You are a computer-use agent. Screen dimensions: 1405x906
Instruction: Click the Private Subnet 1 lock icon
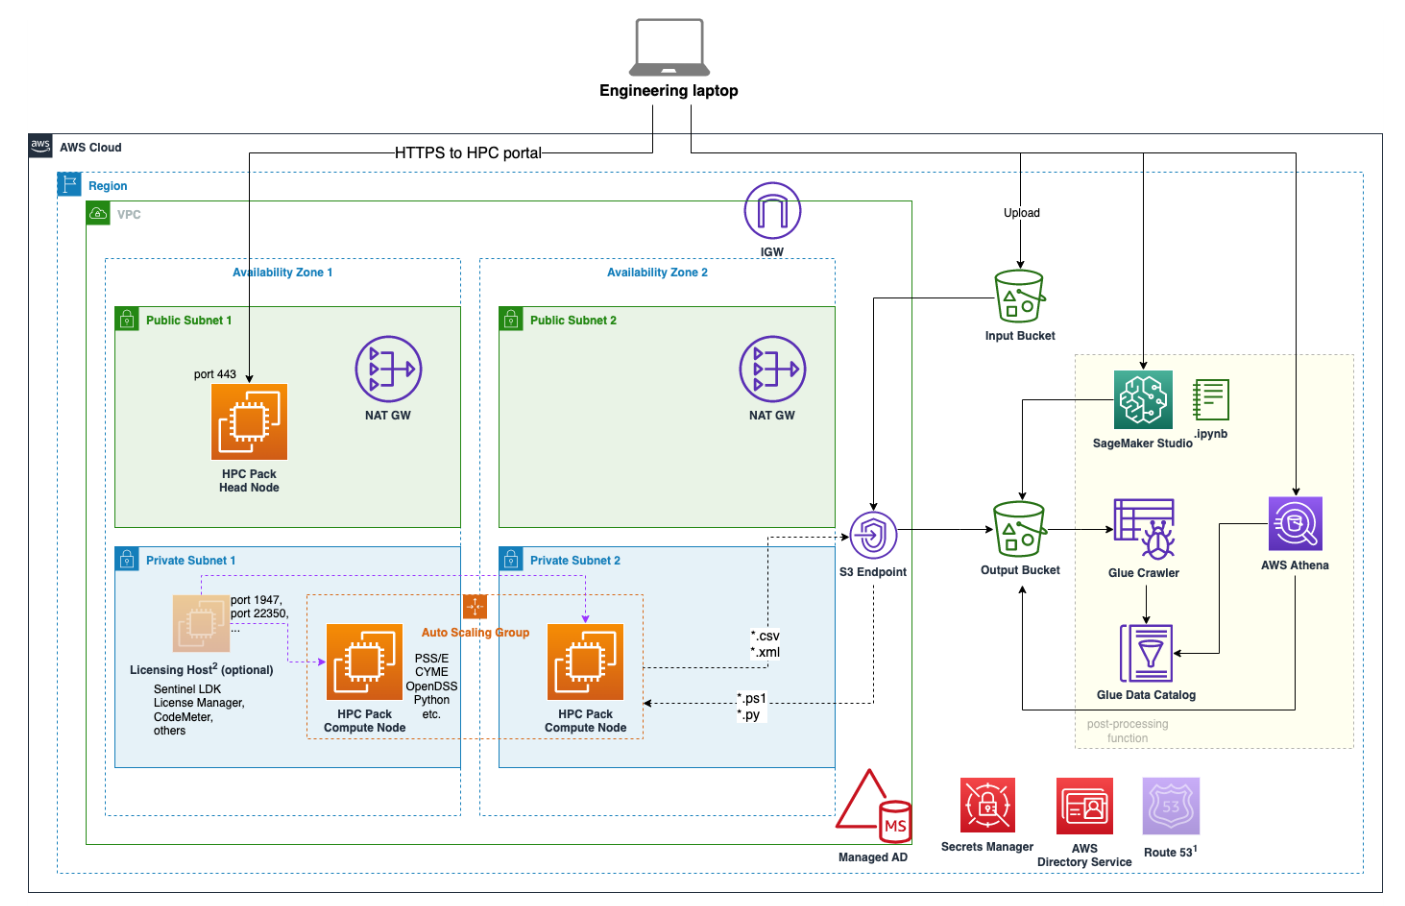point(127,559)
